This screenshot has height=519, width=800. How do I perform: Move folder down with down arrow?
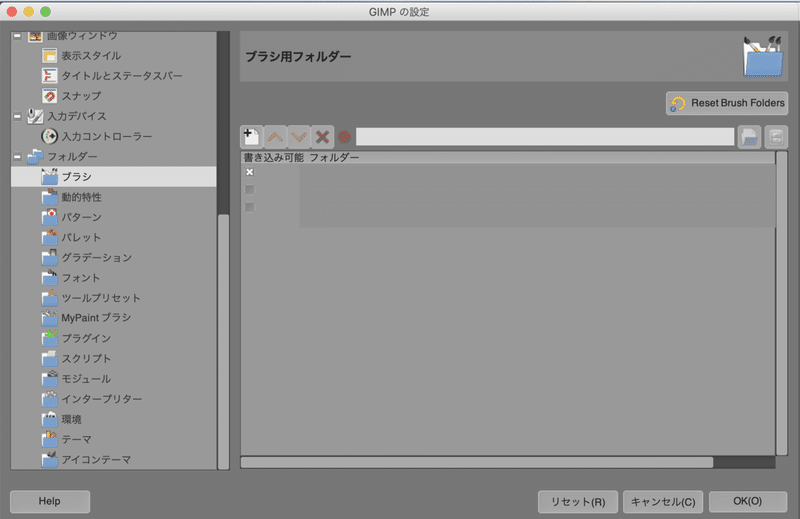click(x=298, y=137)
